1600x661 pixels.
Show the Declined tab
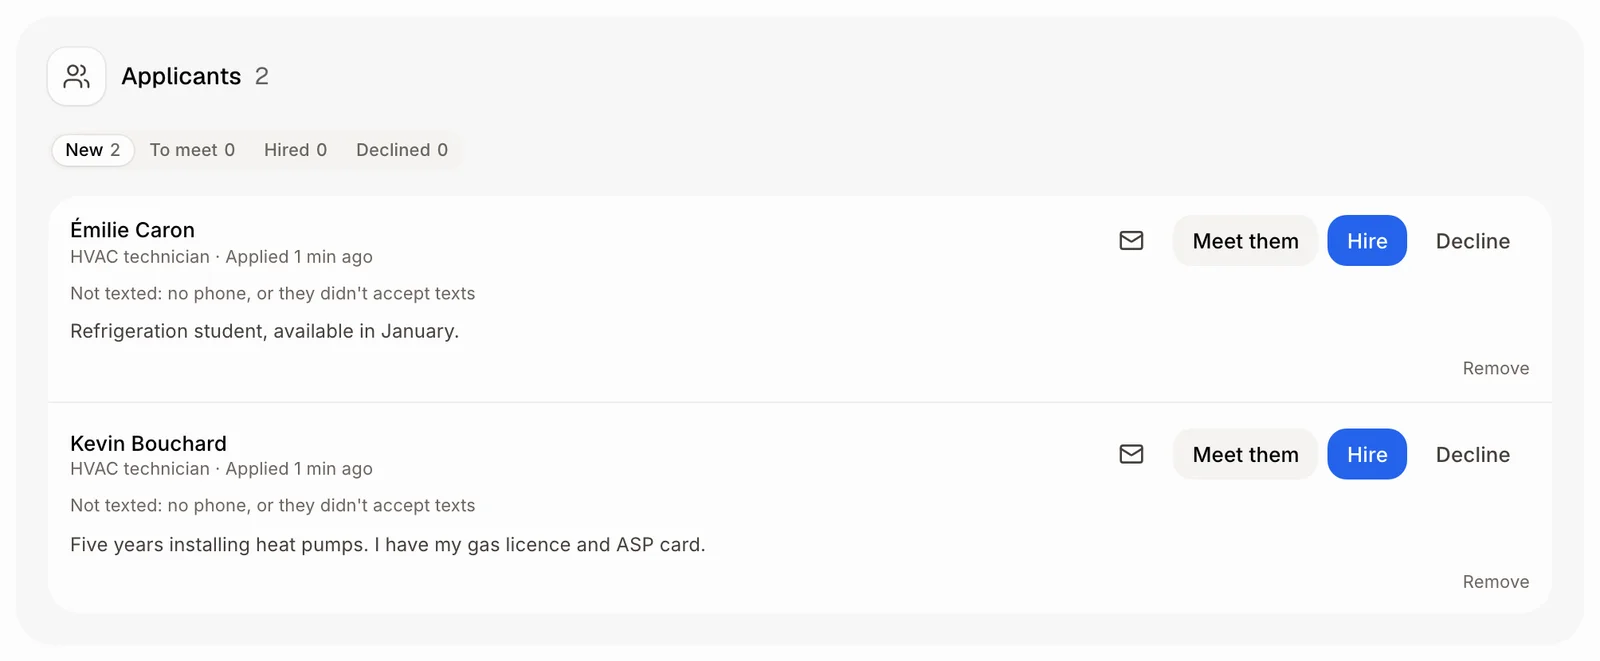tap(402, 150)
